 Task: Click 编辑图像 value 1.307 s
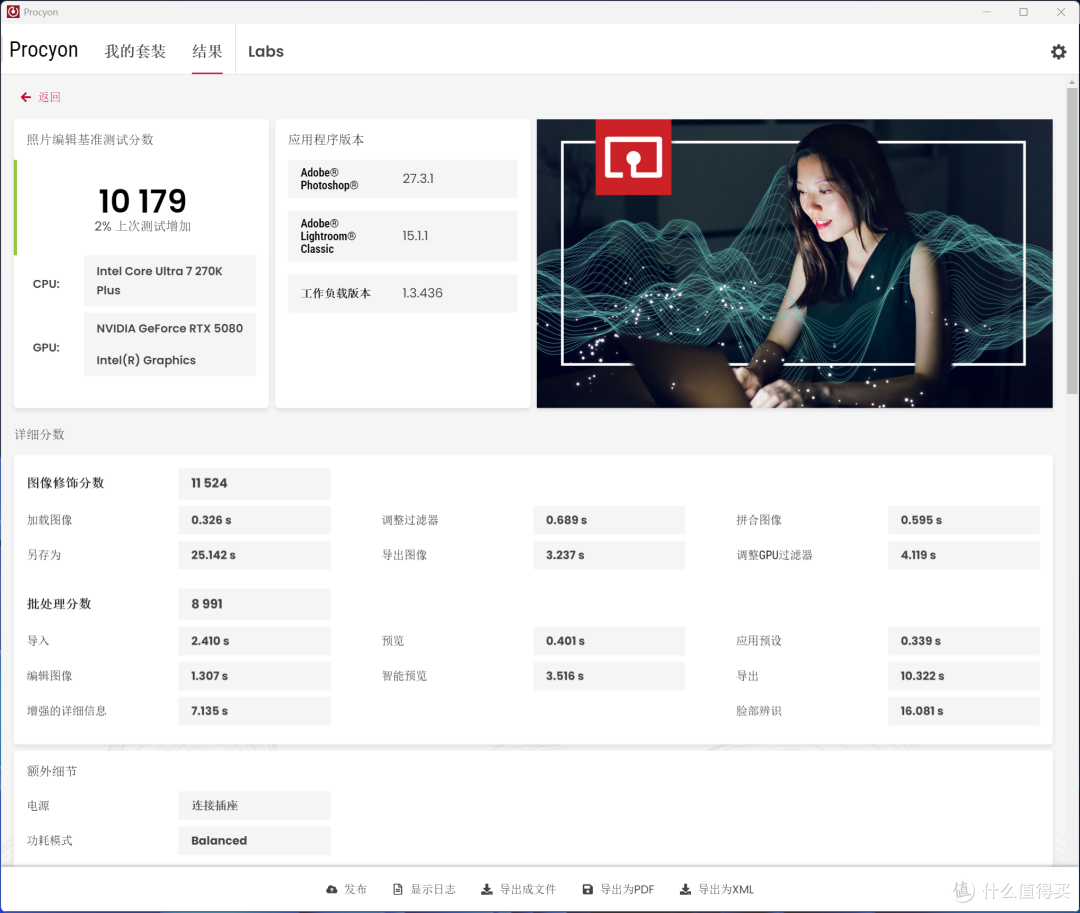coord(254,676)
